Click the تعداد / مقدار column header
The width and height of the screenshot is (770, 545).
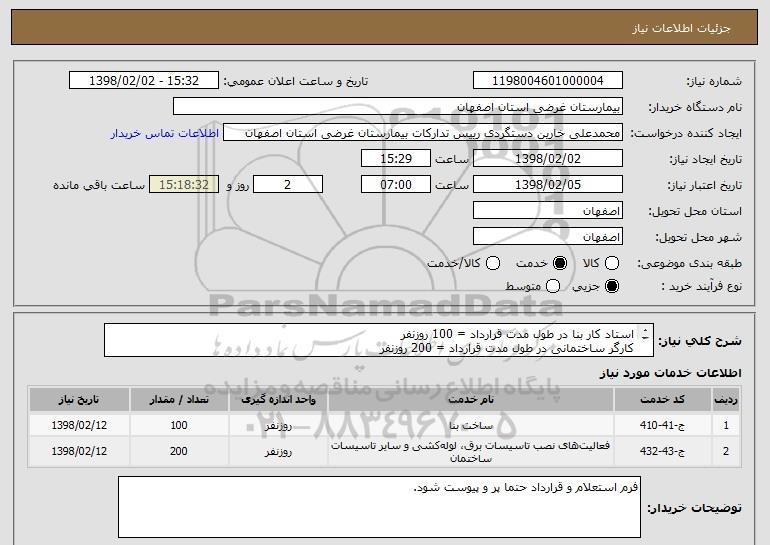(x=179, y=400)
